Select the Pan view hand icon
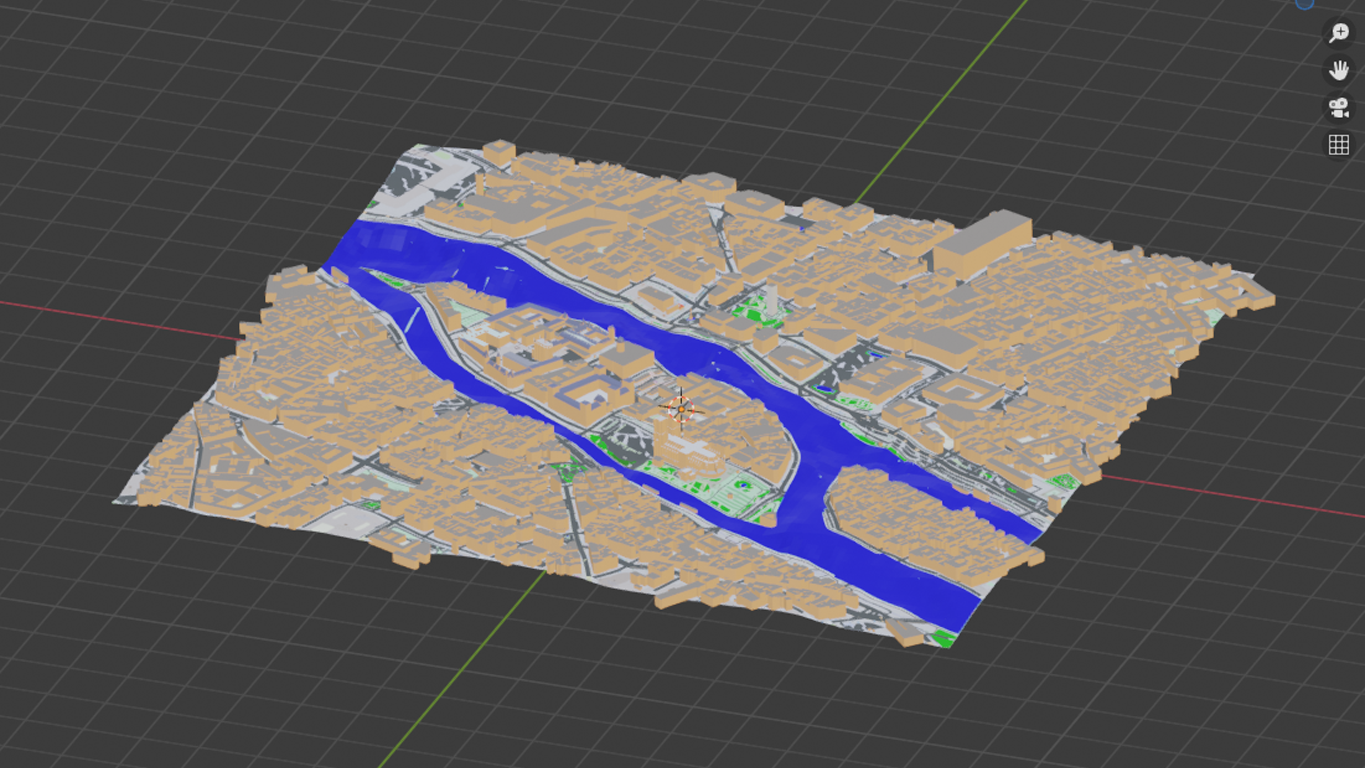Image resolution: width=1365 pixels, height=768 pixels. click(x=1338, y=70)
